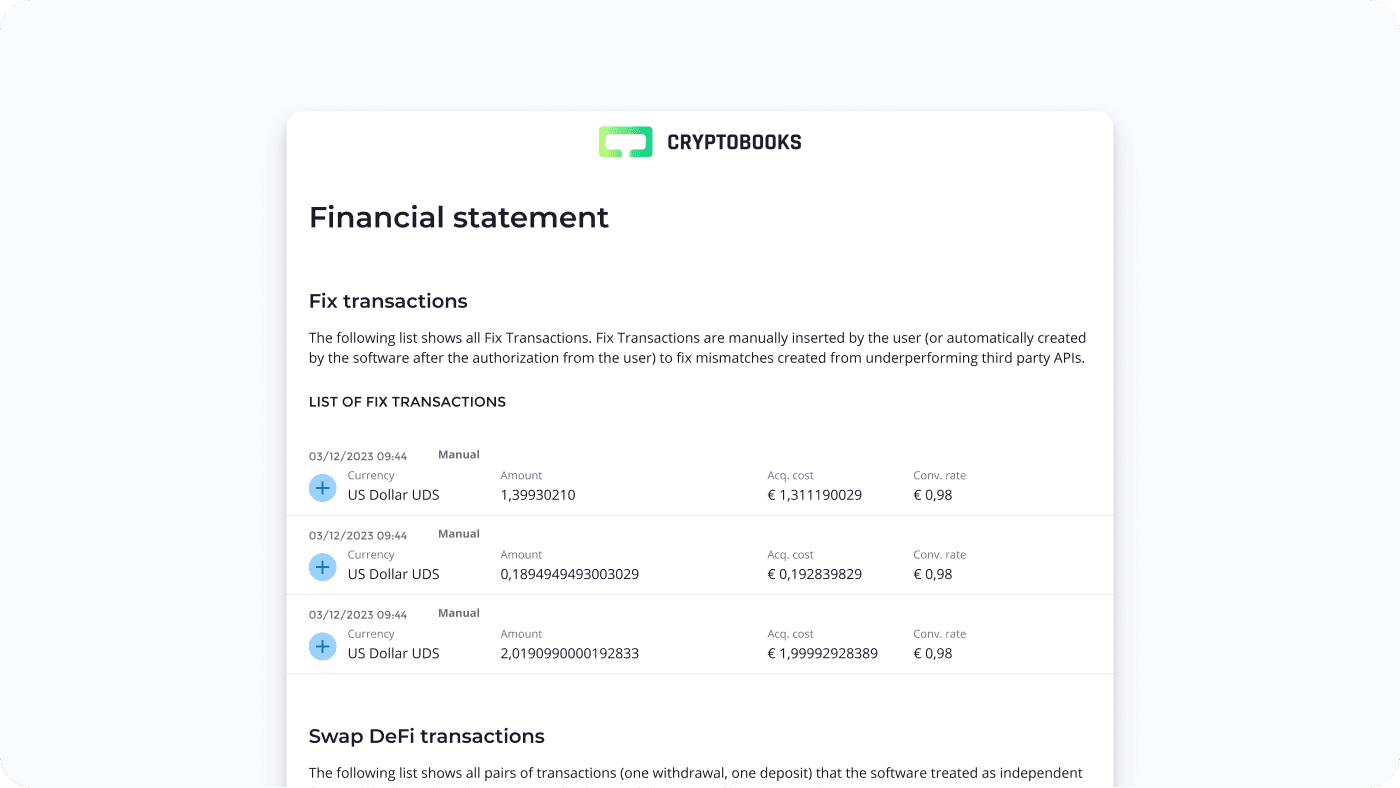Viewport: 1400px width, 788px height.
Task: Collapse the LIST OF FIX TRANSACTIONS section
Action: click(407, 401)
